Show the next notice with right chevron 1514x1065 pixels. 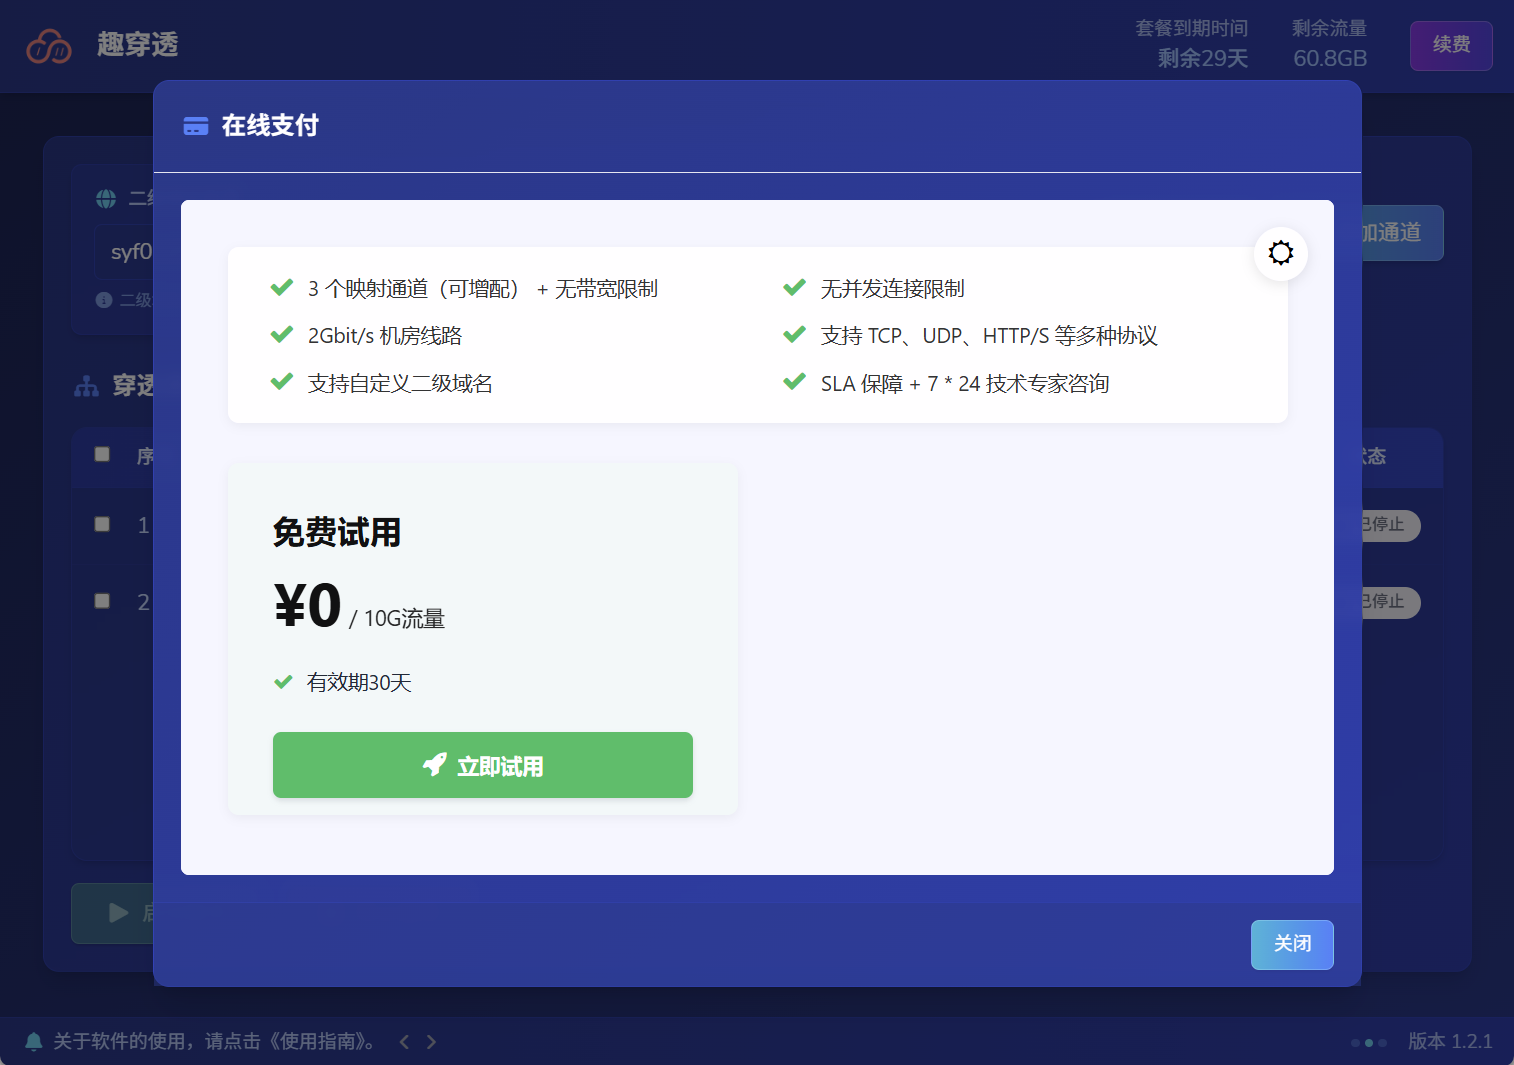tap(431, 1042)
